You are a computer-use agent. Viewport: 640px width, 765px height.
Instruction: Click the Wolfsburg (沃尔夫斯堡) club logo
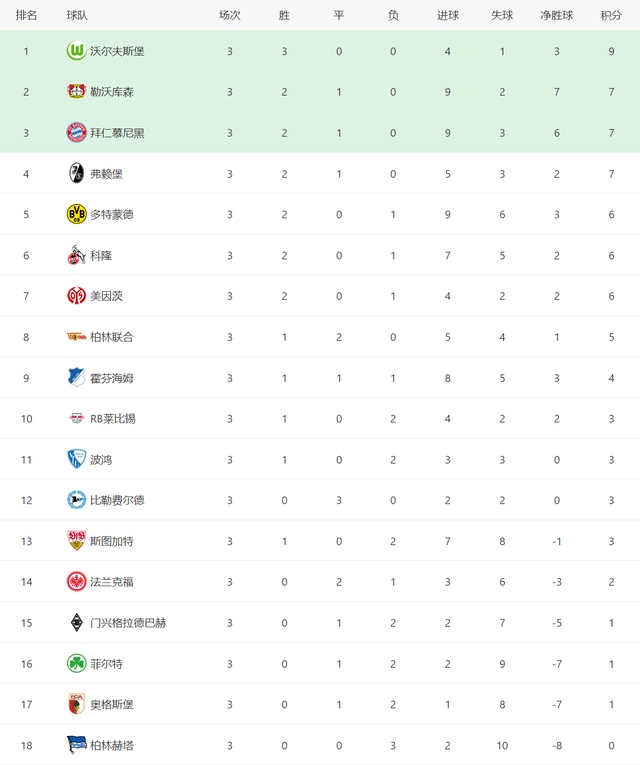[x=76, y=51]
